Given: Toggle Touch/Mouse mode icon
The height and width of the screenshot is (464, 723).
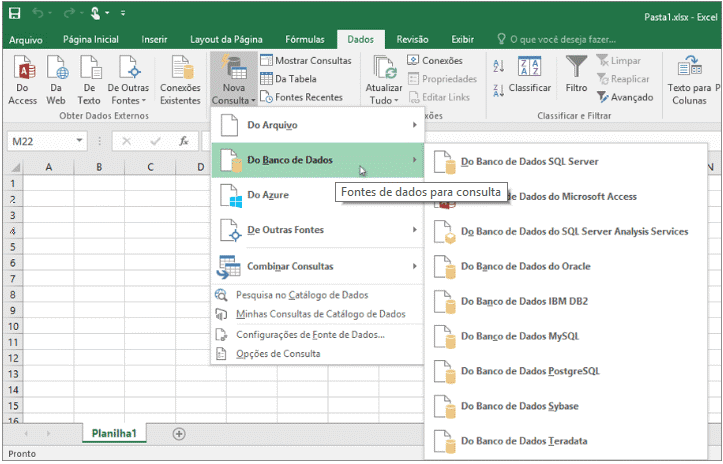Looking at the screenshot, I should coord(95,13).
